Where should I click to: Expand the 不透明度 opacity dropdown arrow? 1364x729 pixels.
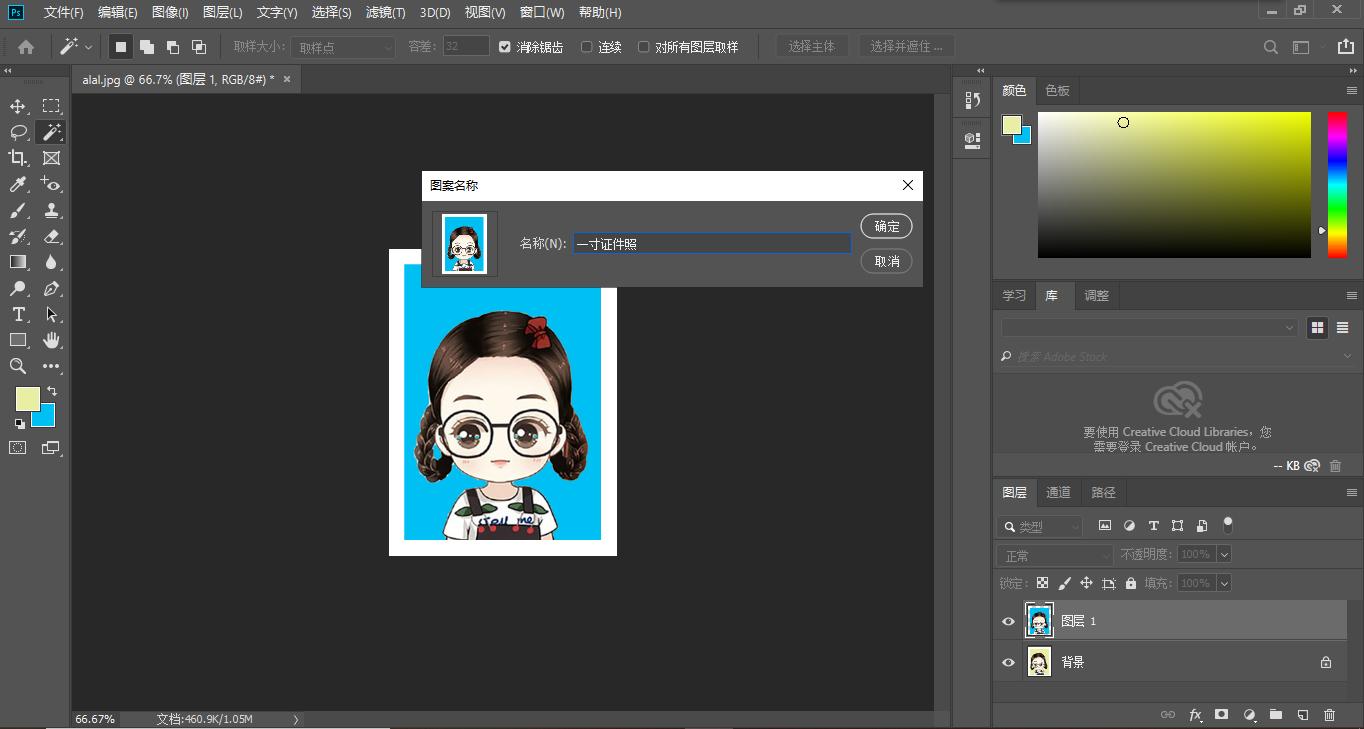tap(1224, 554)
